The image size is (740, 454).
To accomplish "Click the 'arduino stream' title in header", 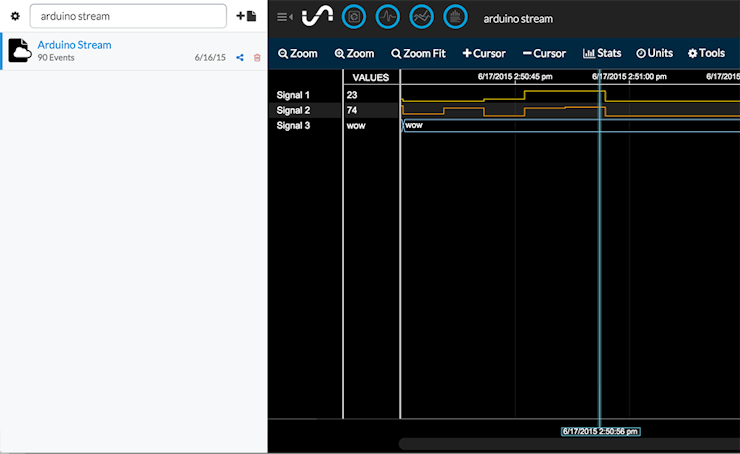I will [518, 19].
